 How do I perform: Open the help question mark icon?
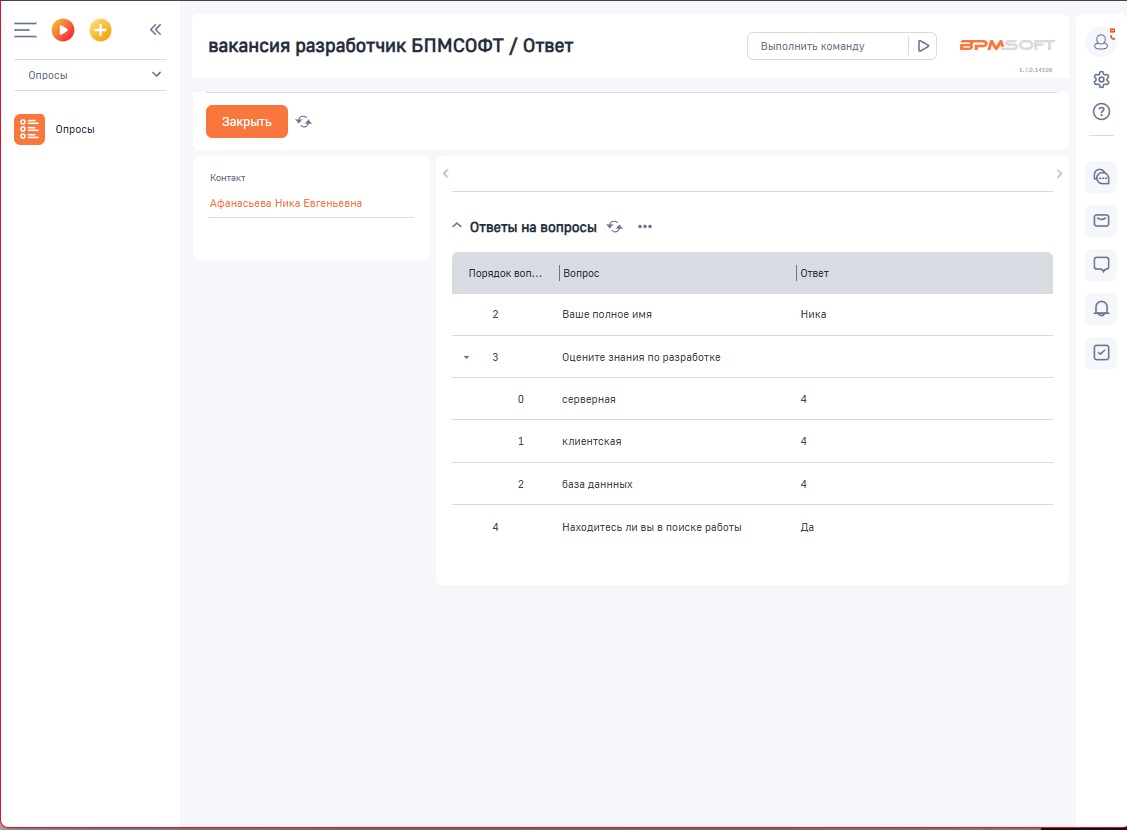[1101, 111]
